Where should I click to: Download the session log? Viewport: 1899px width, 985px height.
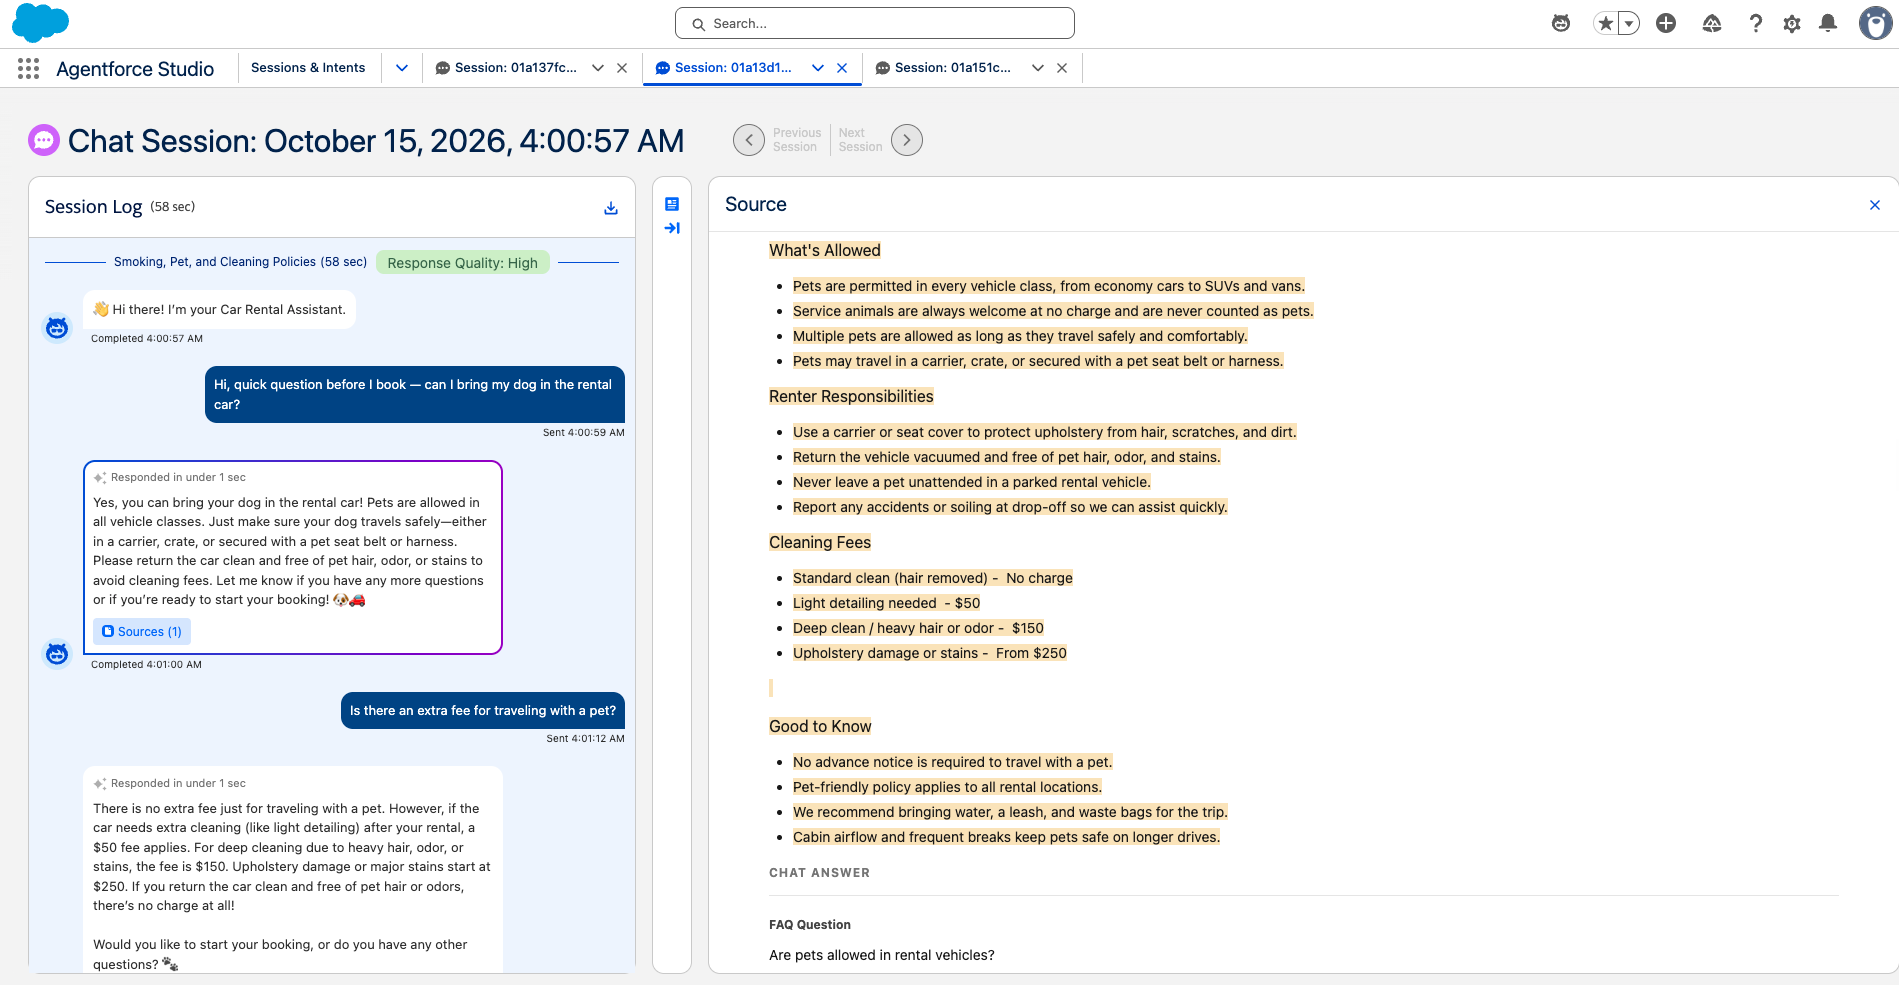coord(611,208)
